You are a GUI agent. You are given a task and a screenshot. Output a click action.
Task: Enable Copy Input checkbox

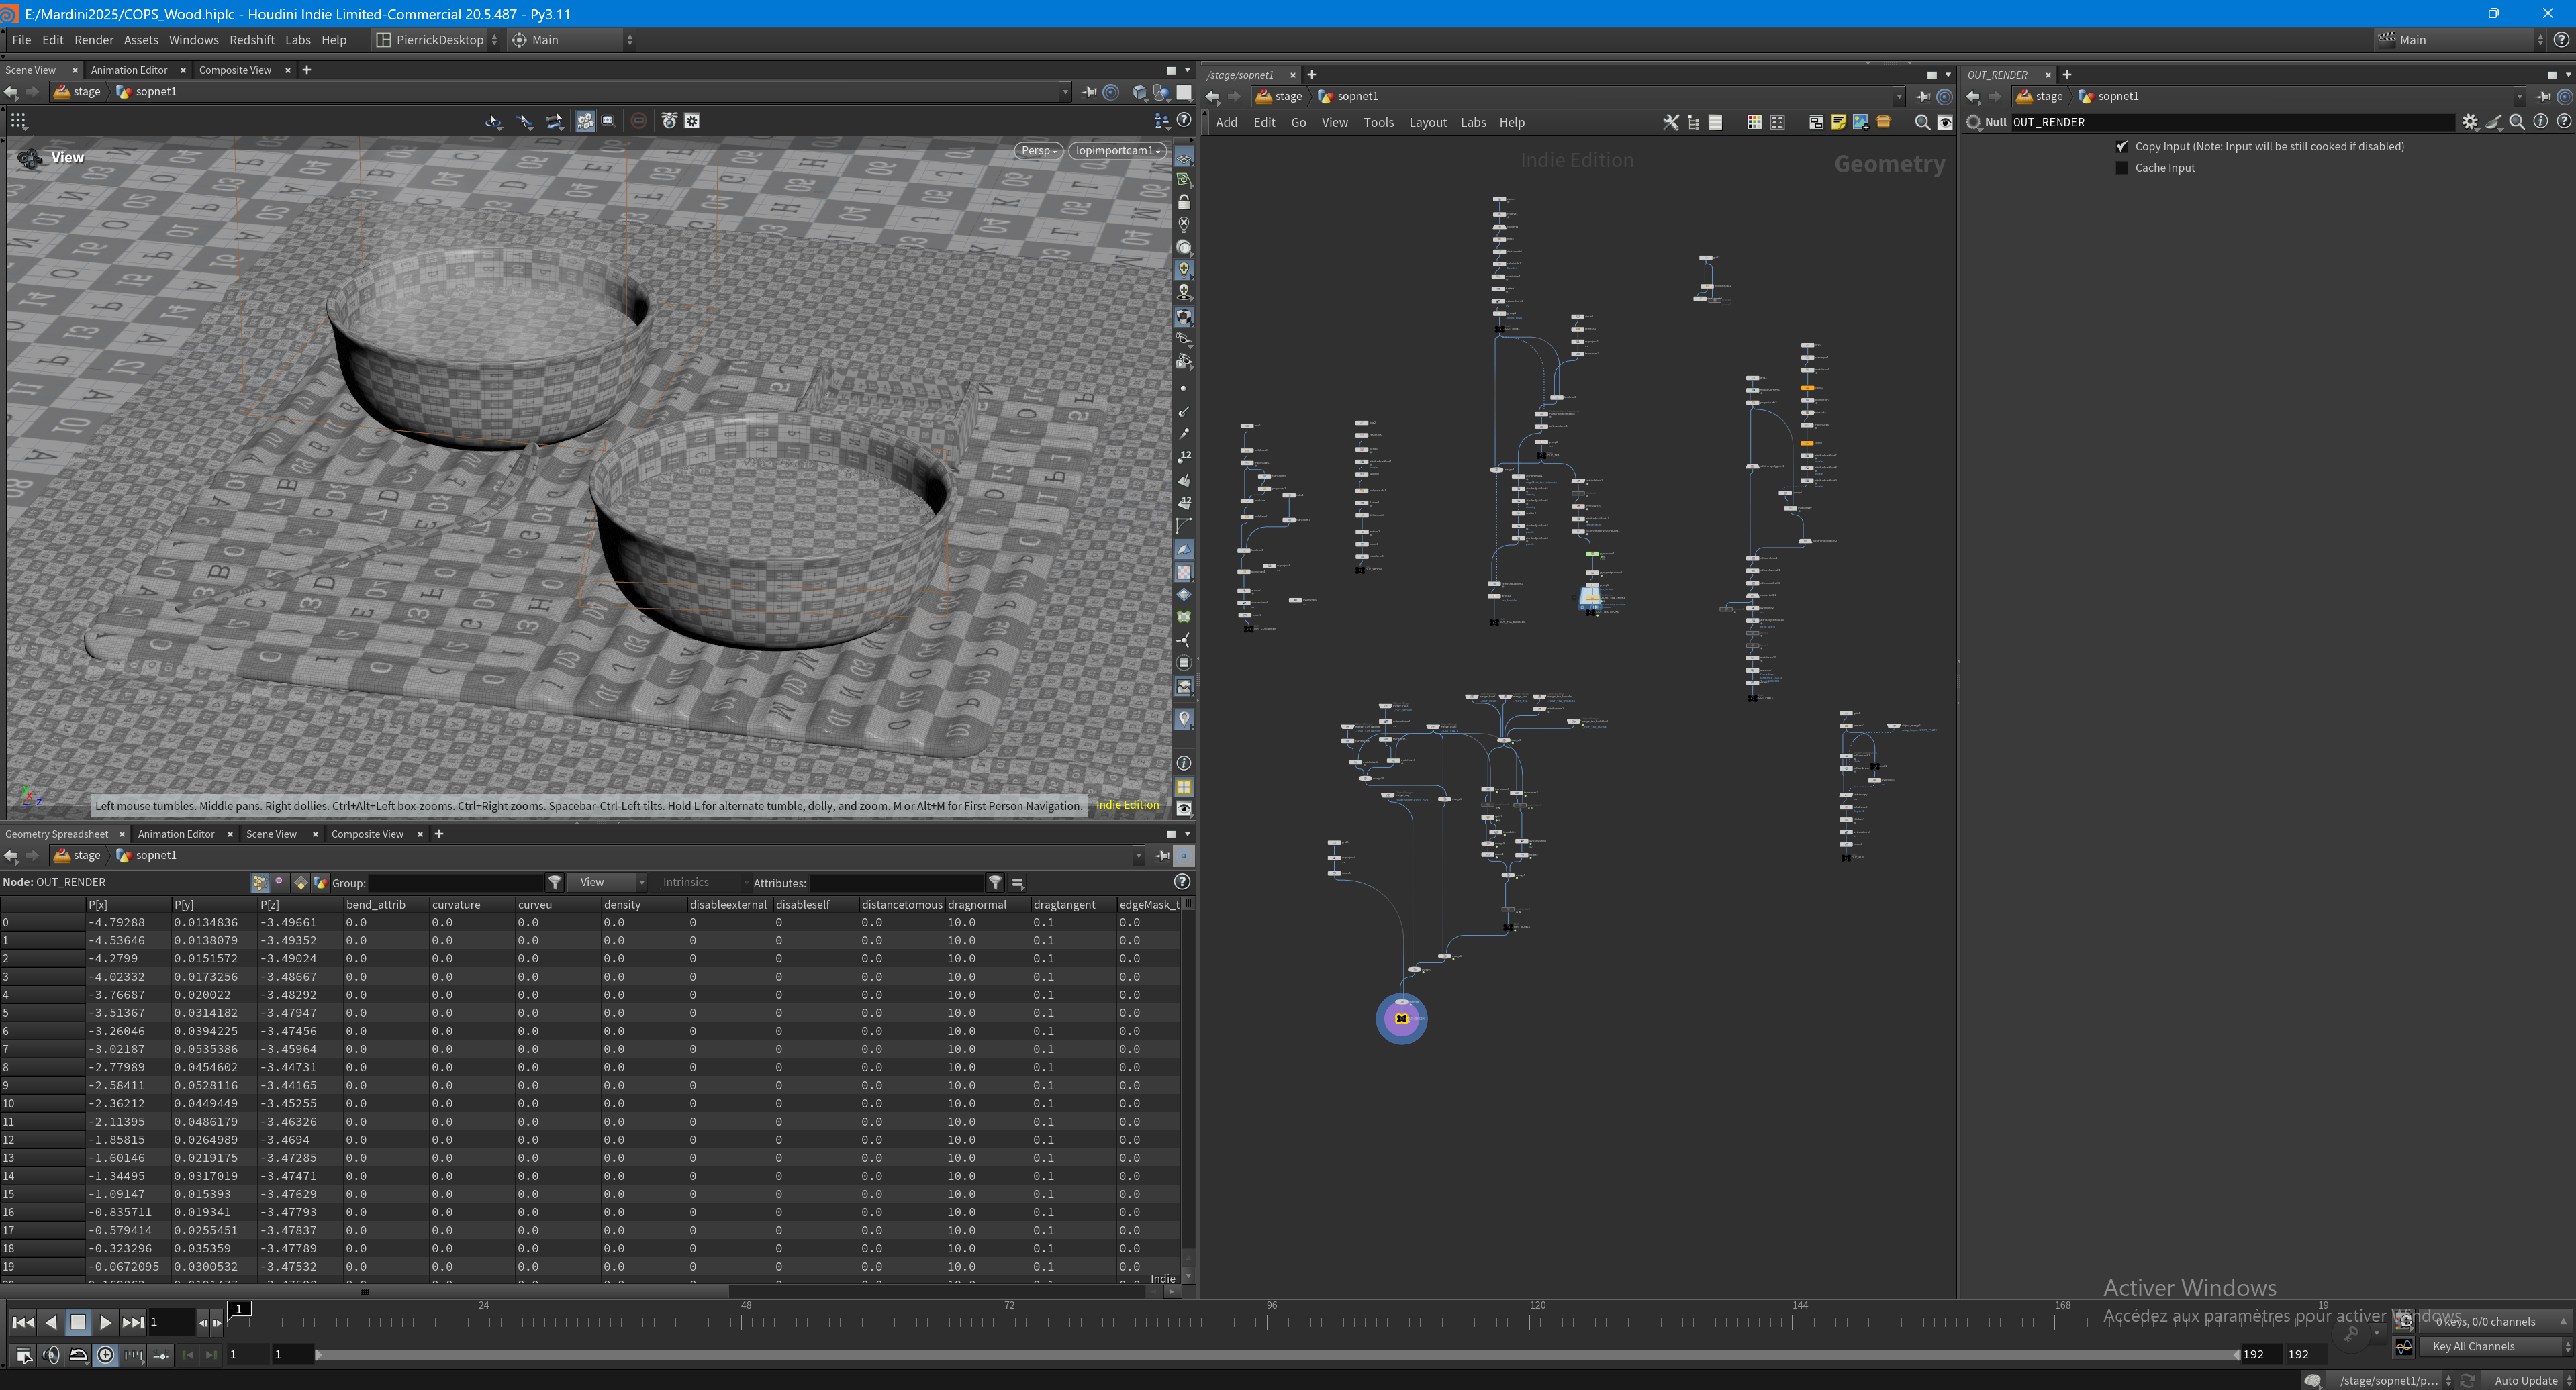pos(2122,146)
